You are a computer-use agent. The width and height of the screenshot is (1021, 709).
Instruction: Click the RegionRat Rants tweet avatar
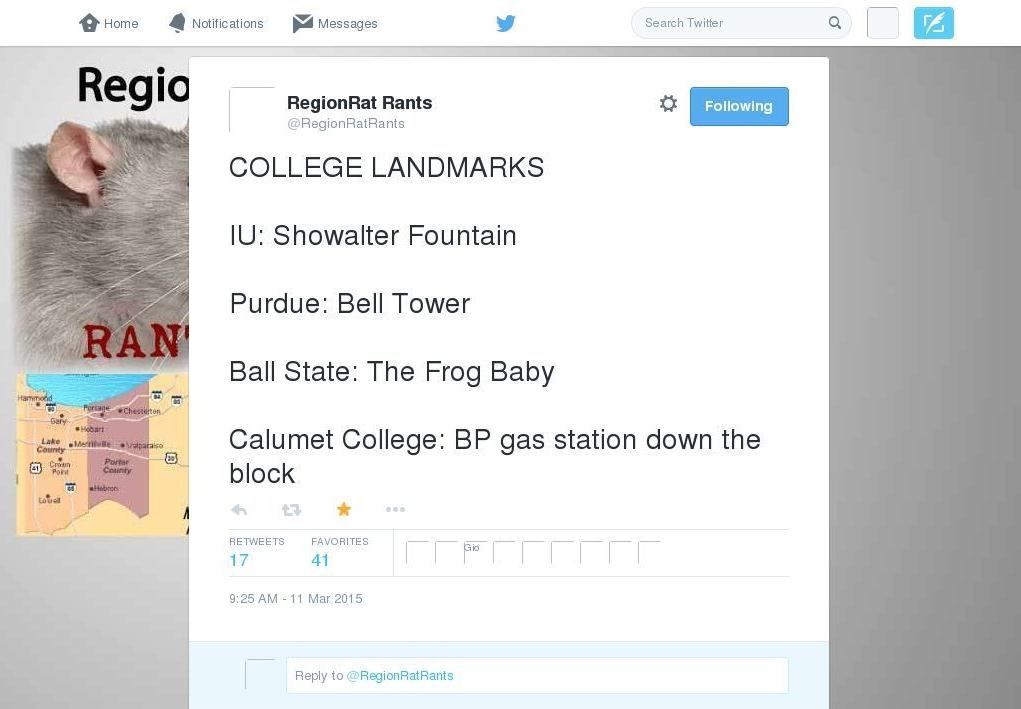(252, 110)
